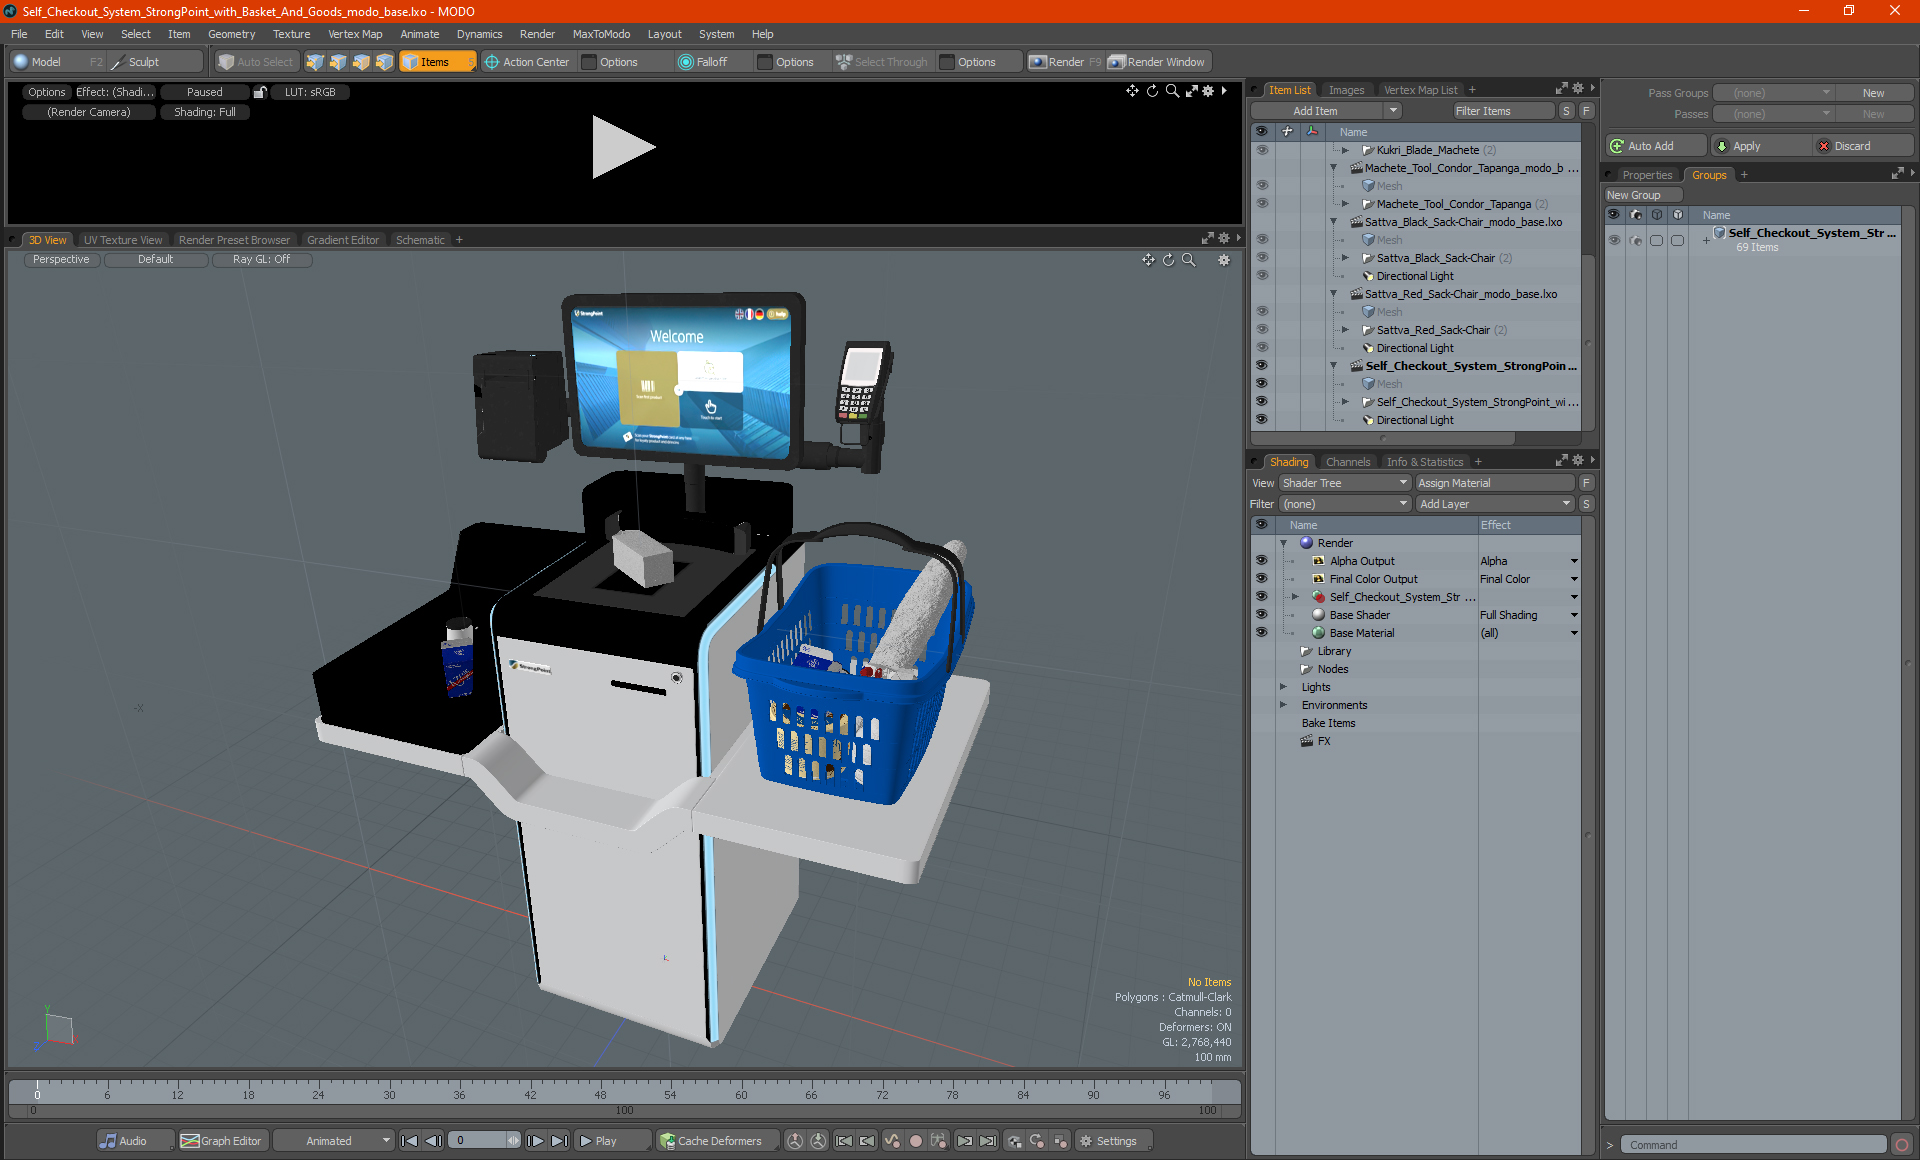Open the Filter (none) dropdown
The width and height of the screenshot is (1920, 1160).
pos(1344,504)
